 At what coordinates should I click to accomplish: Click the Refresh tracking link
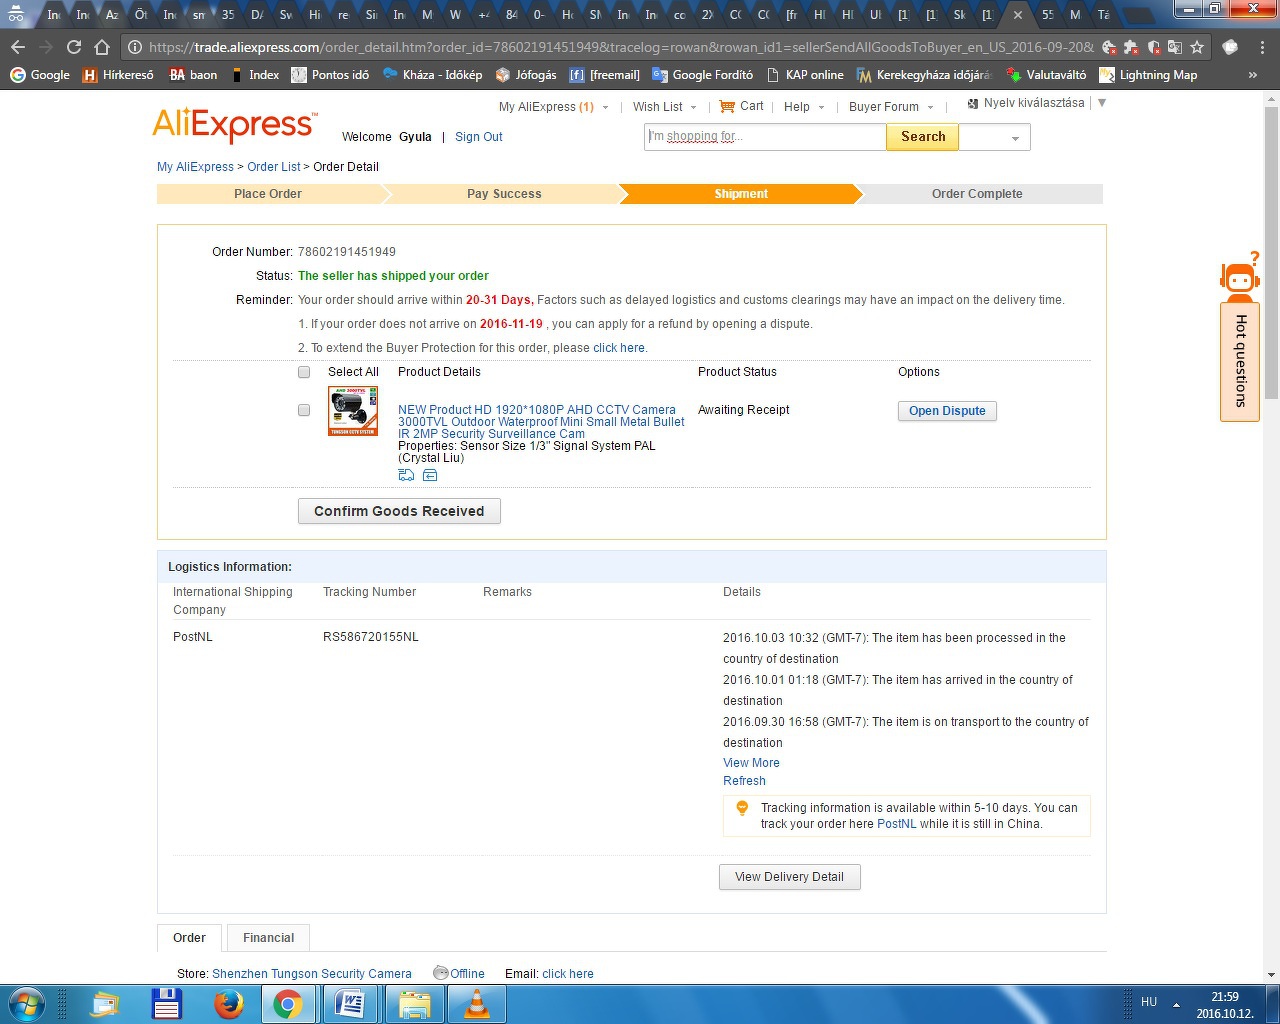click(744, 781)
